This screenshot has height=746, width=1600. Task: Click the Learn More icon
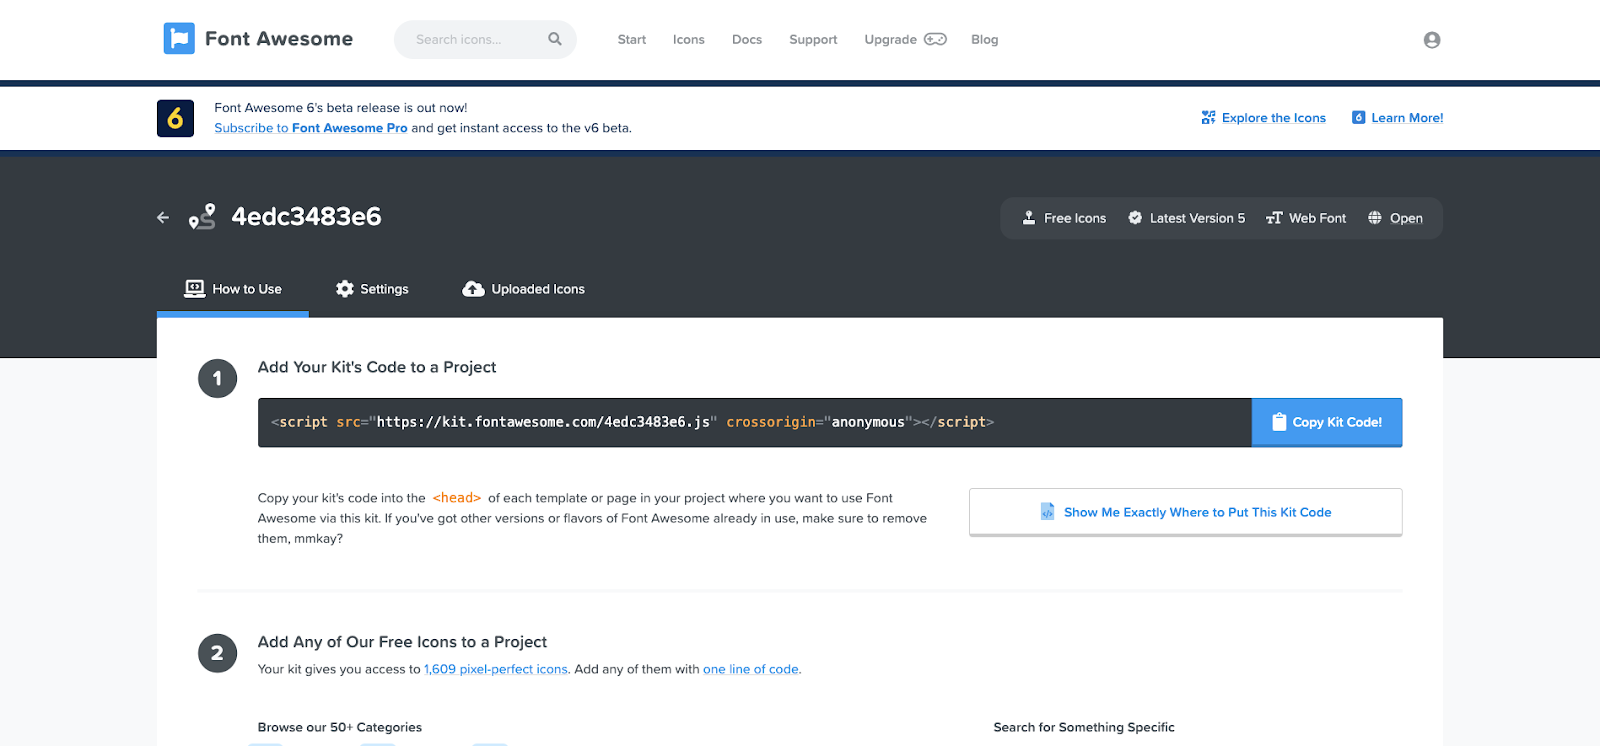[1359, 118]
